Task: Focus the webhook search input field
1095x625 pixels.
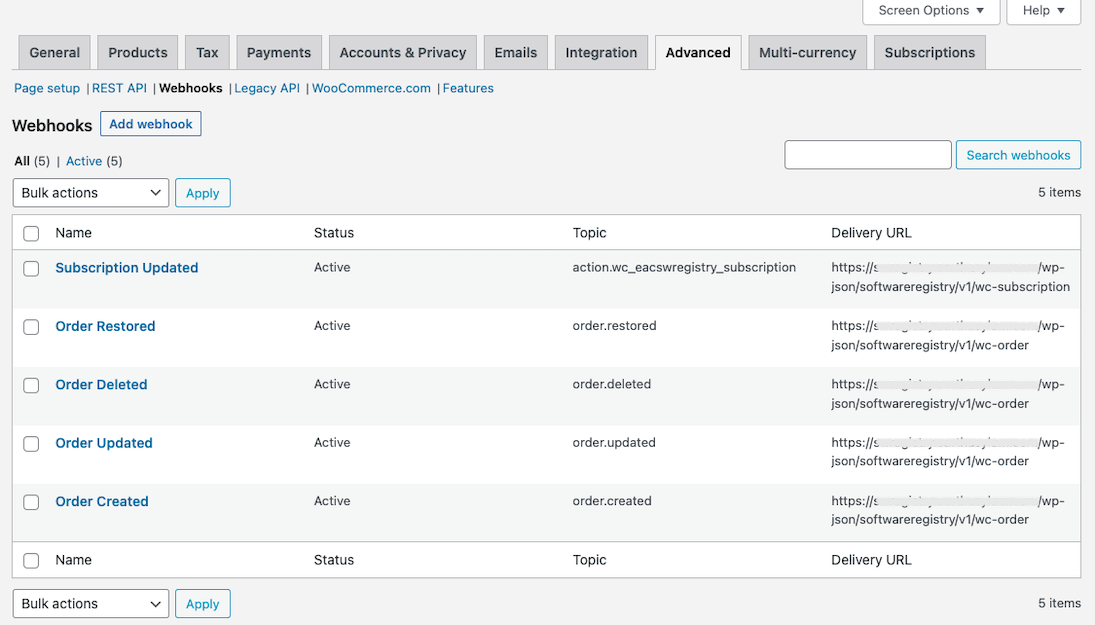Action: 867,155
